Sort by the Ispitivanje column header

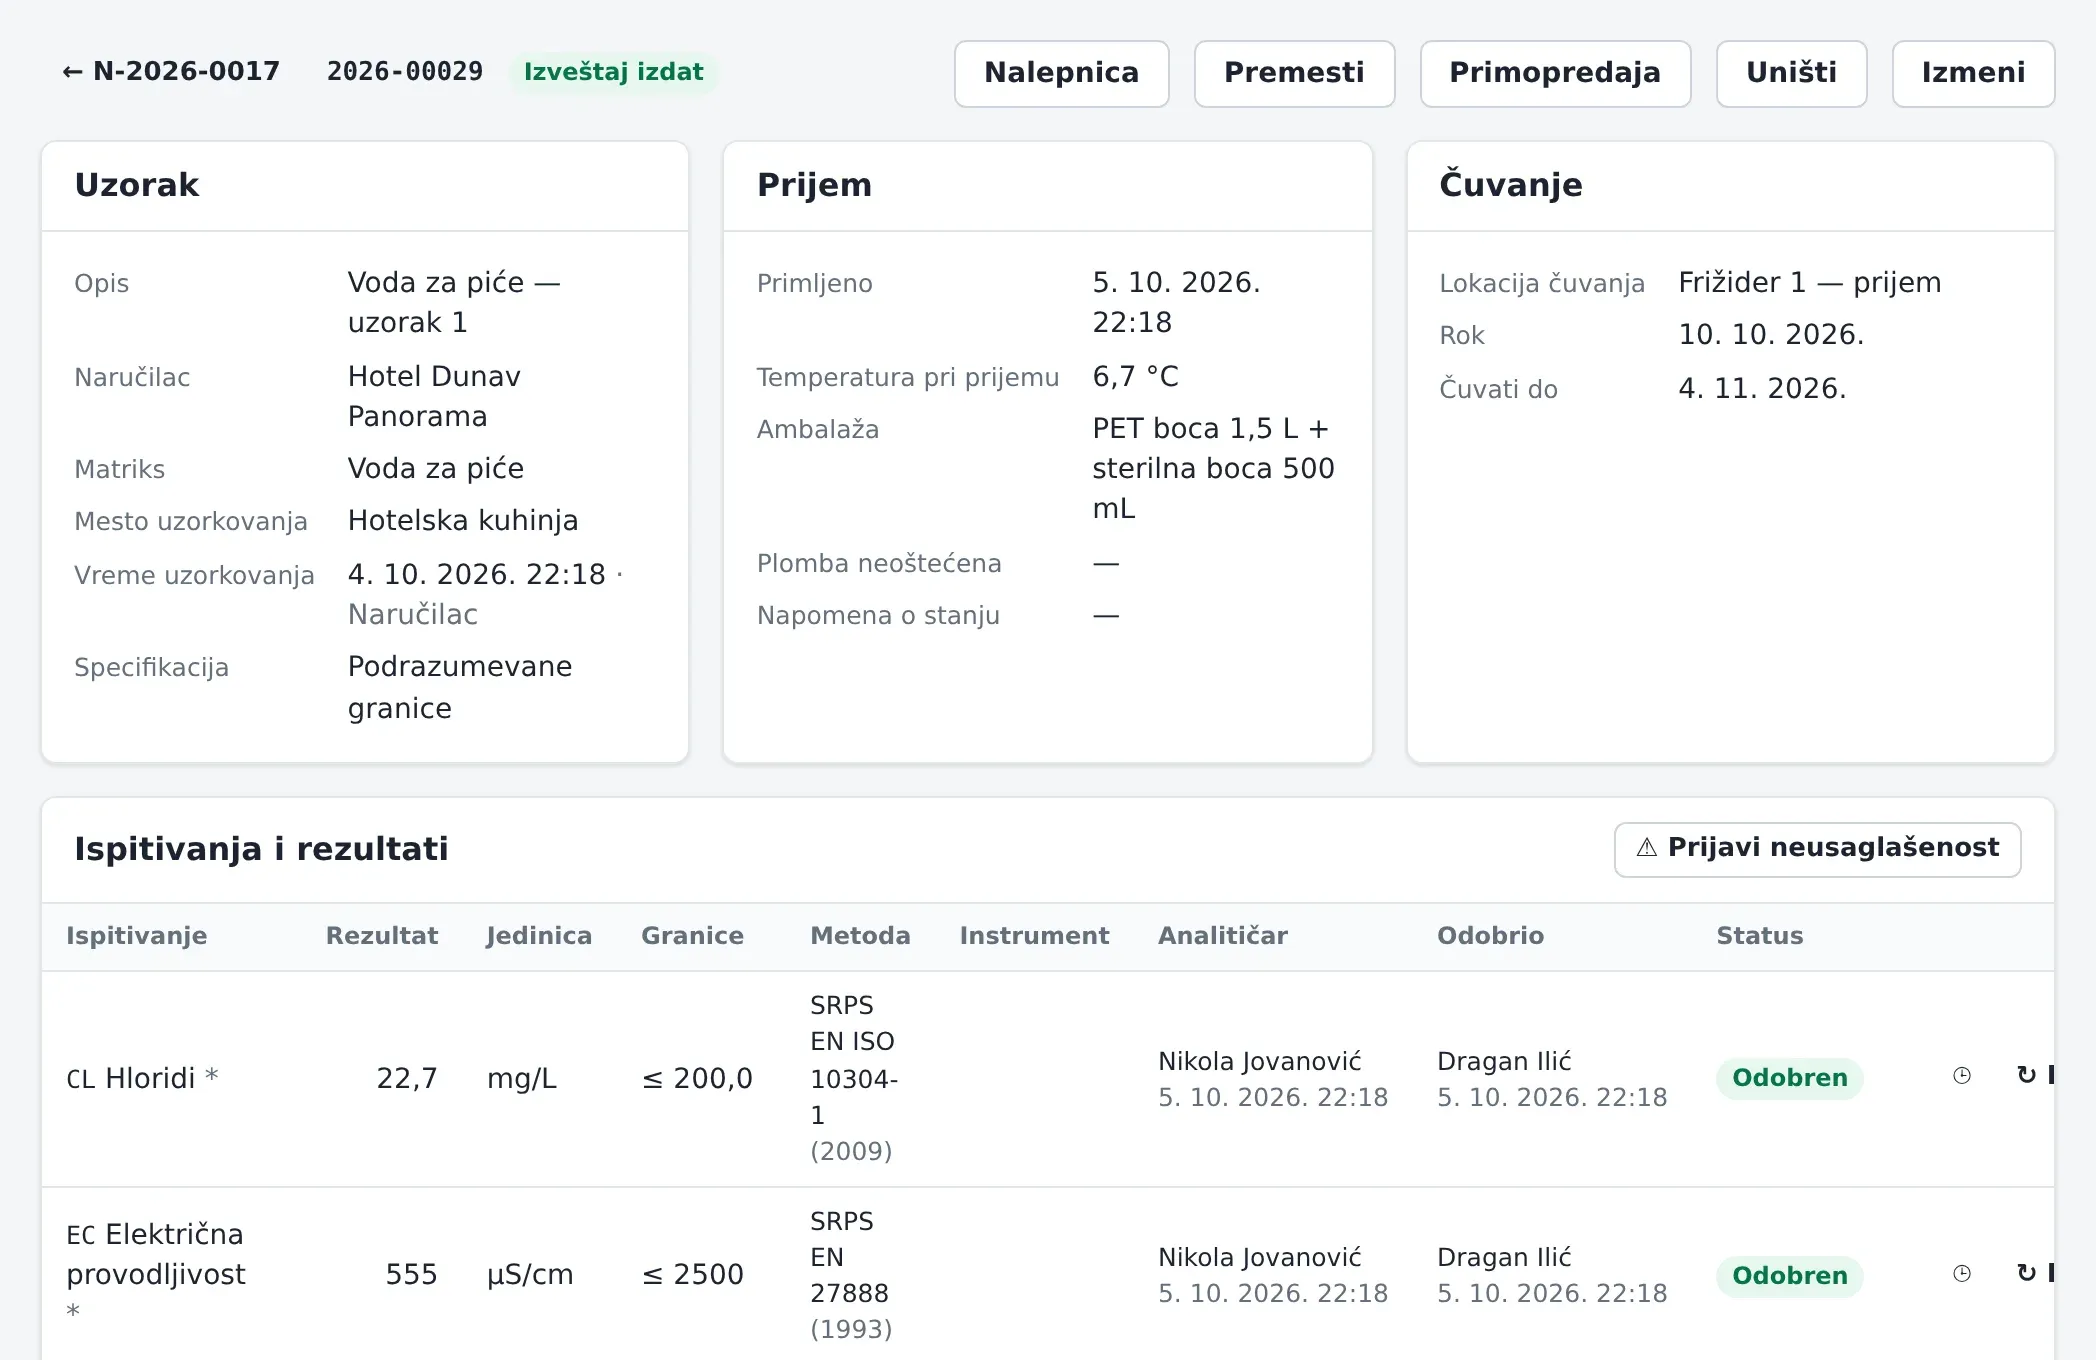(137, 936)
